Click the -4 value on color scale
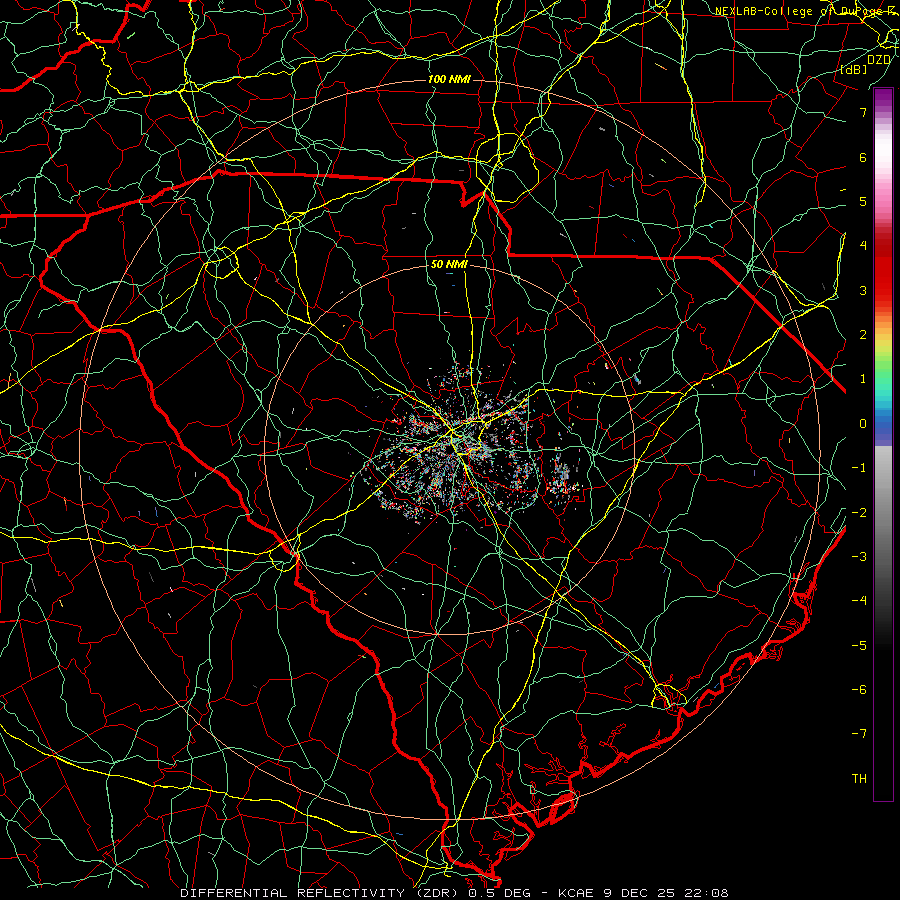Screen dimensions: 900x900 859,601
